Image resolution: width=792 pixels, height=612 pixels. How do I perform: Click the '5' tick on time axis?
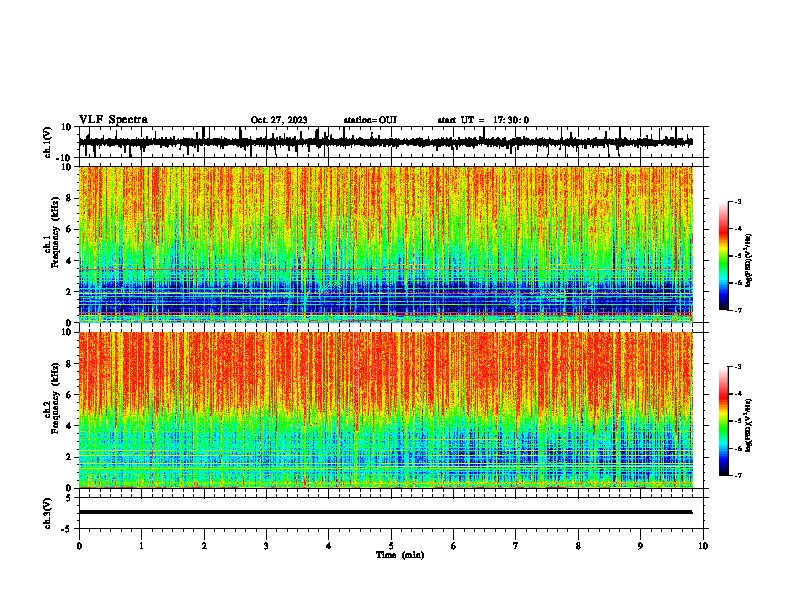coord(391,546)
